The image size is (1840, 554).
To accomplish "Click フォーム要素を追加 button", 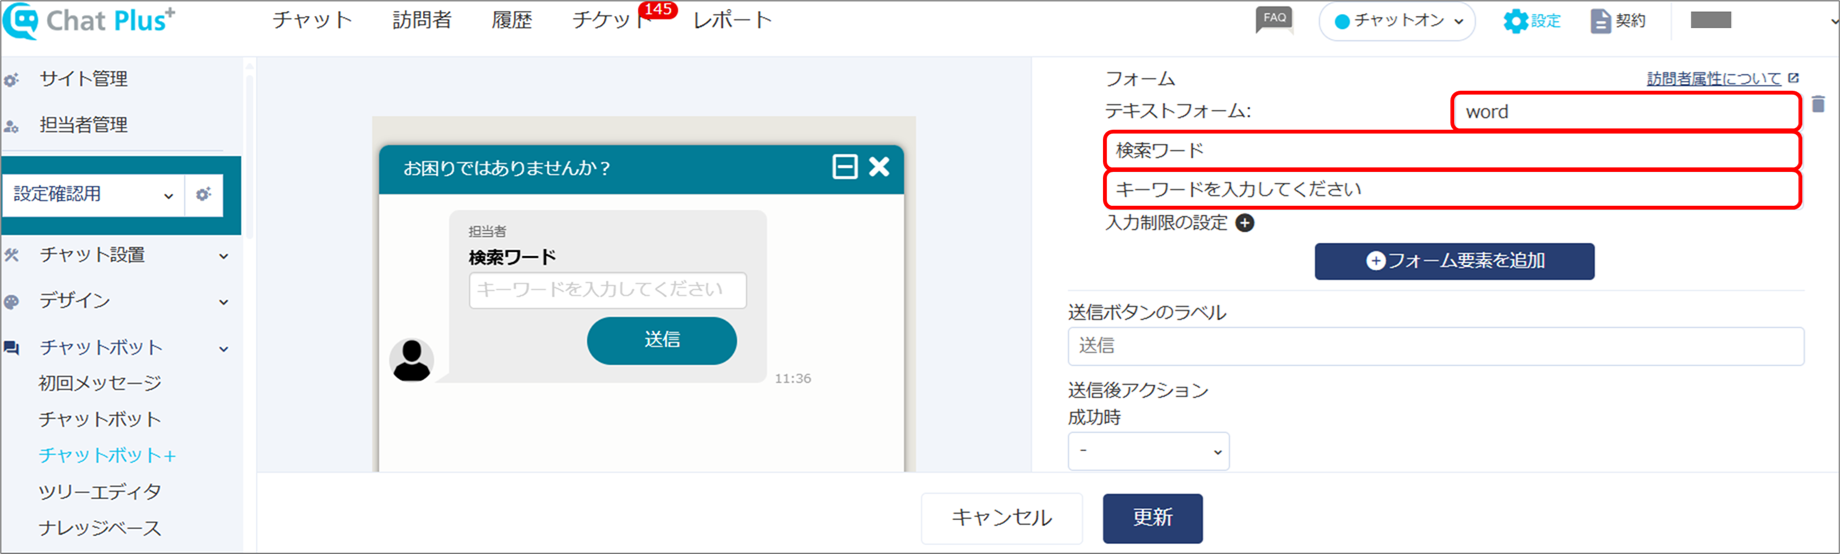I will [1455, 261].
